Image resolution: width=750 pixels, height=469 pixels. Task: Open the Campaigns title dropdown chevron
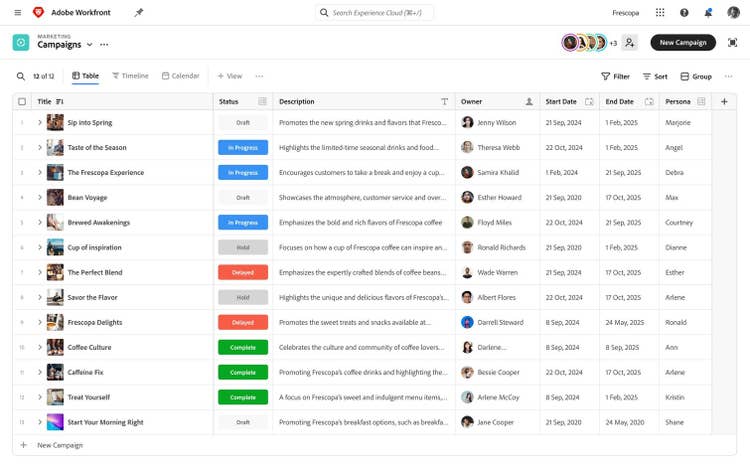[x=89, y=45]
